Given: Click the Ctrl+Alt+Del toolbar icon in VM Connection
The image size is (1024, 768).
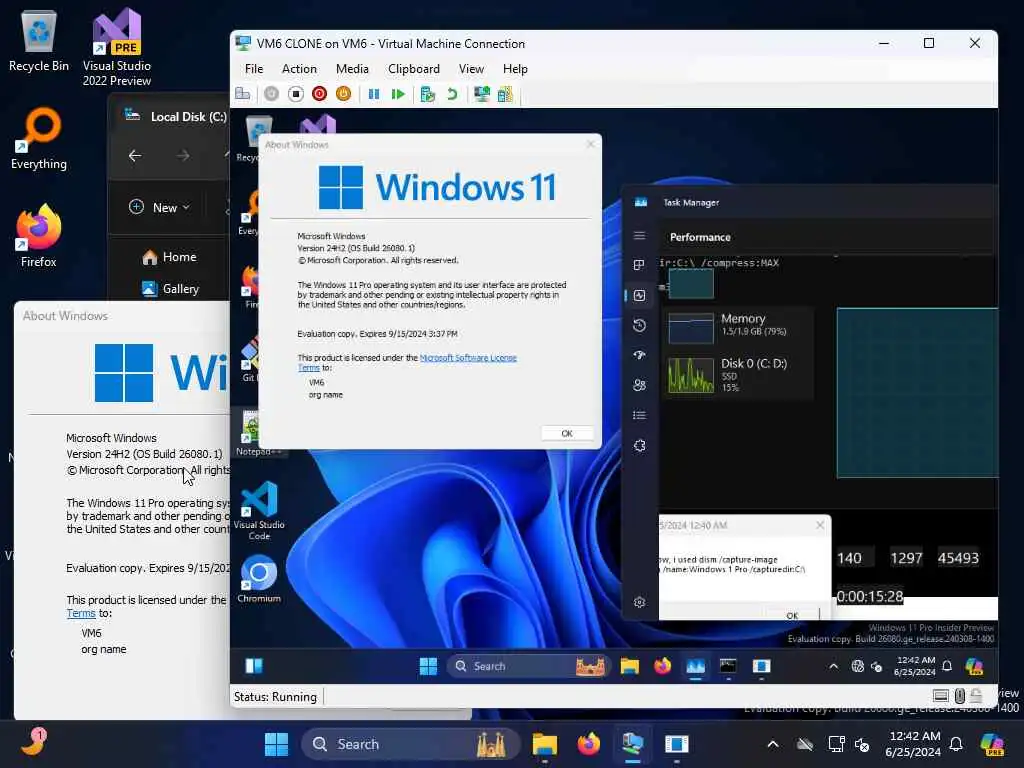Looking at the screenshot, I should click(242, 94).
